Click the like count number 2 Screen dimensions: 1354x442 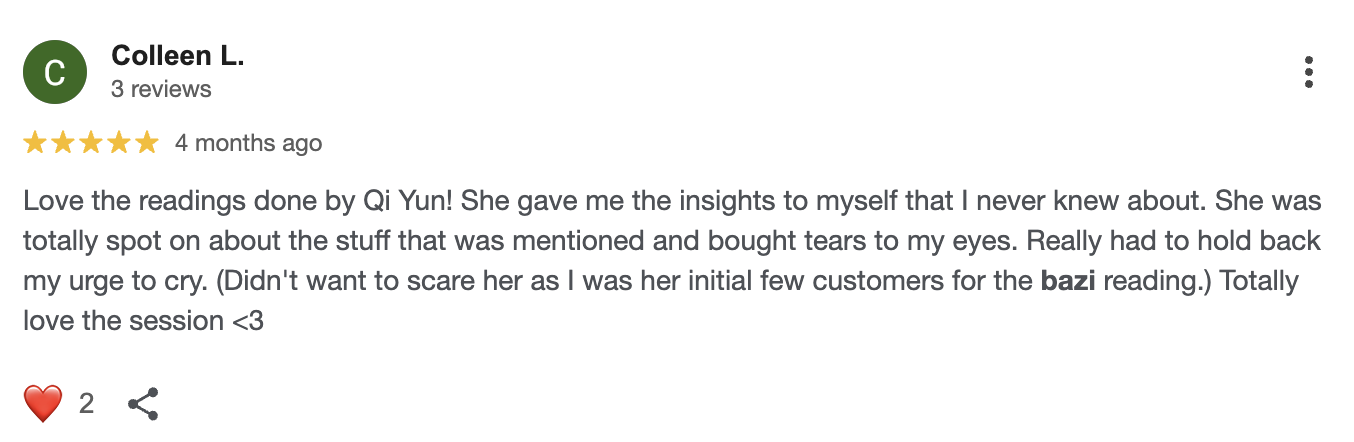86,403
